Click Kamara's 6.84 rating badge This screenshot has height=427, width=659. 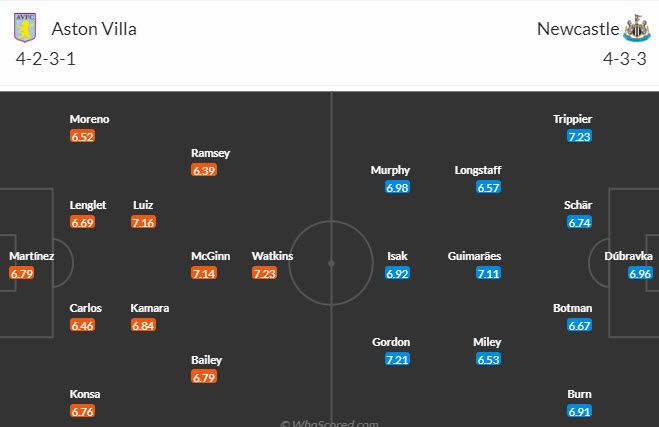coord(143,325)
